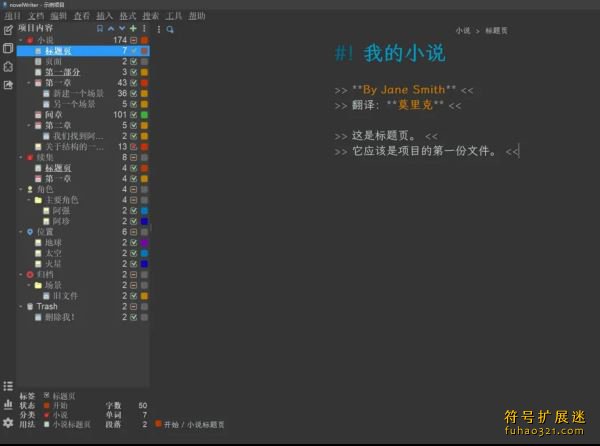Screen dimensions: 600x446
Task: Select 第一章 under 续集
Action: [58, 179]
